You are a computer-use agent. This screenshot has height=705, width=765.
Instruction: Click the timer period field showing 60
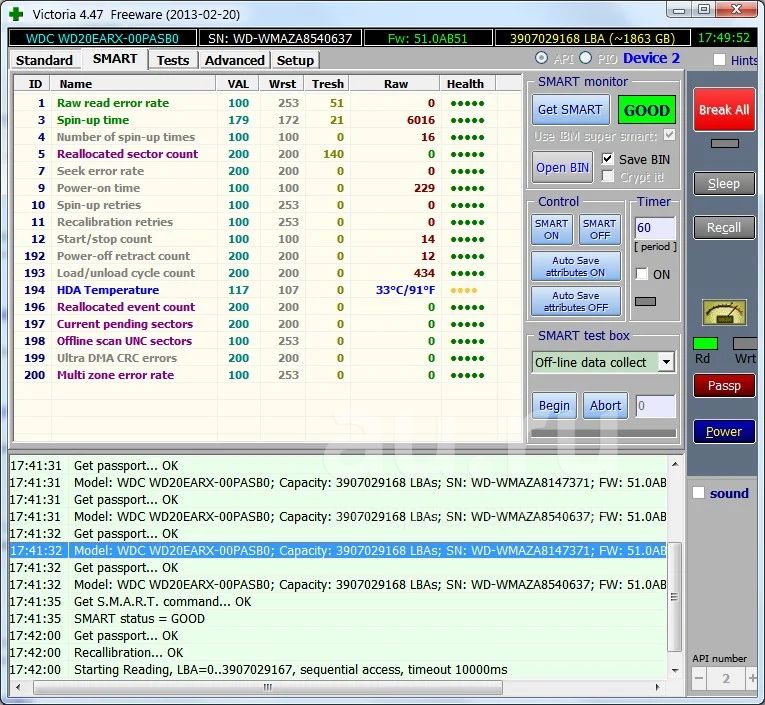[x=655, y=228]
